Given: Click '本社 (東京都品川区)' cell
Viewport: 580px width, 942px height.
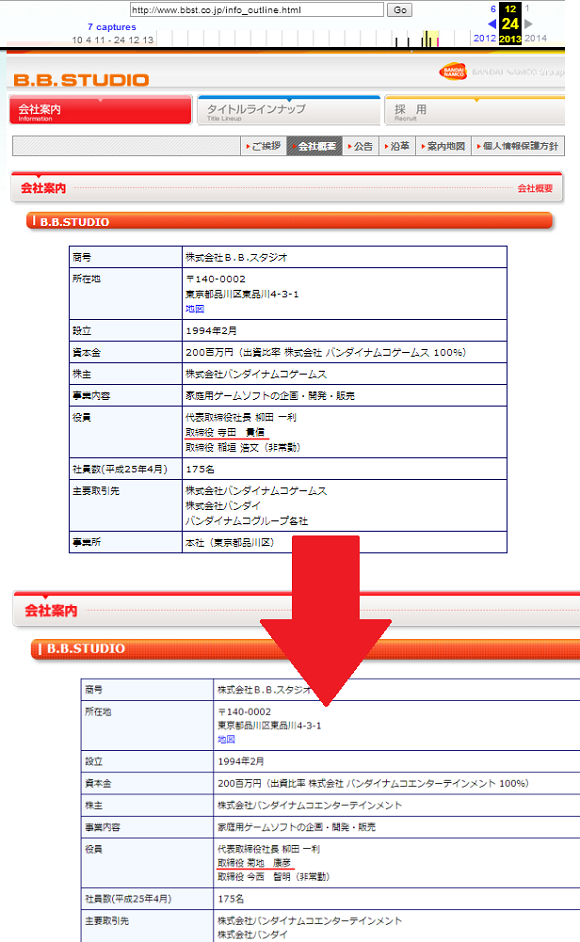Looking at the screenshot, I should (344, 542).
